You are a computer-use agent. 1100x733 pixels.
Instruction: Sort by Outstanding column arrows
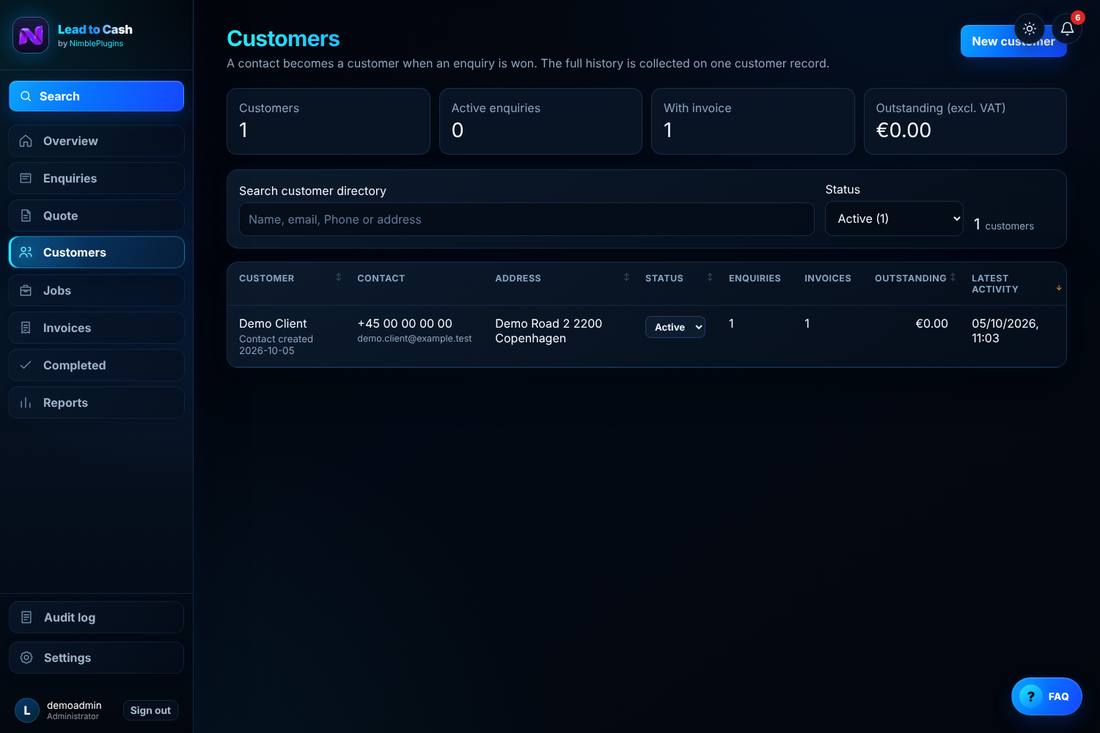click(953, 278)
